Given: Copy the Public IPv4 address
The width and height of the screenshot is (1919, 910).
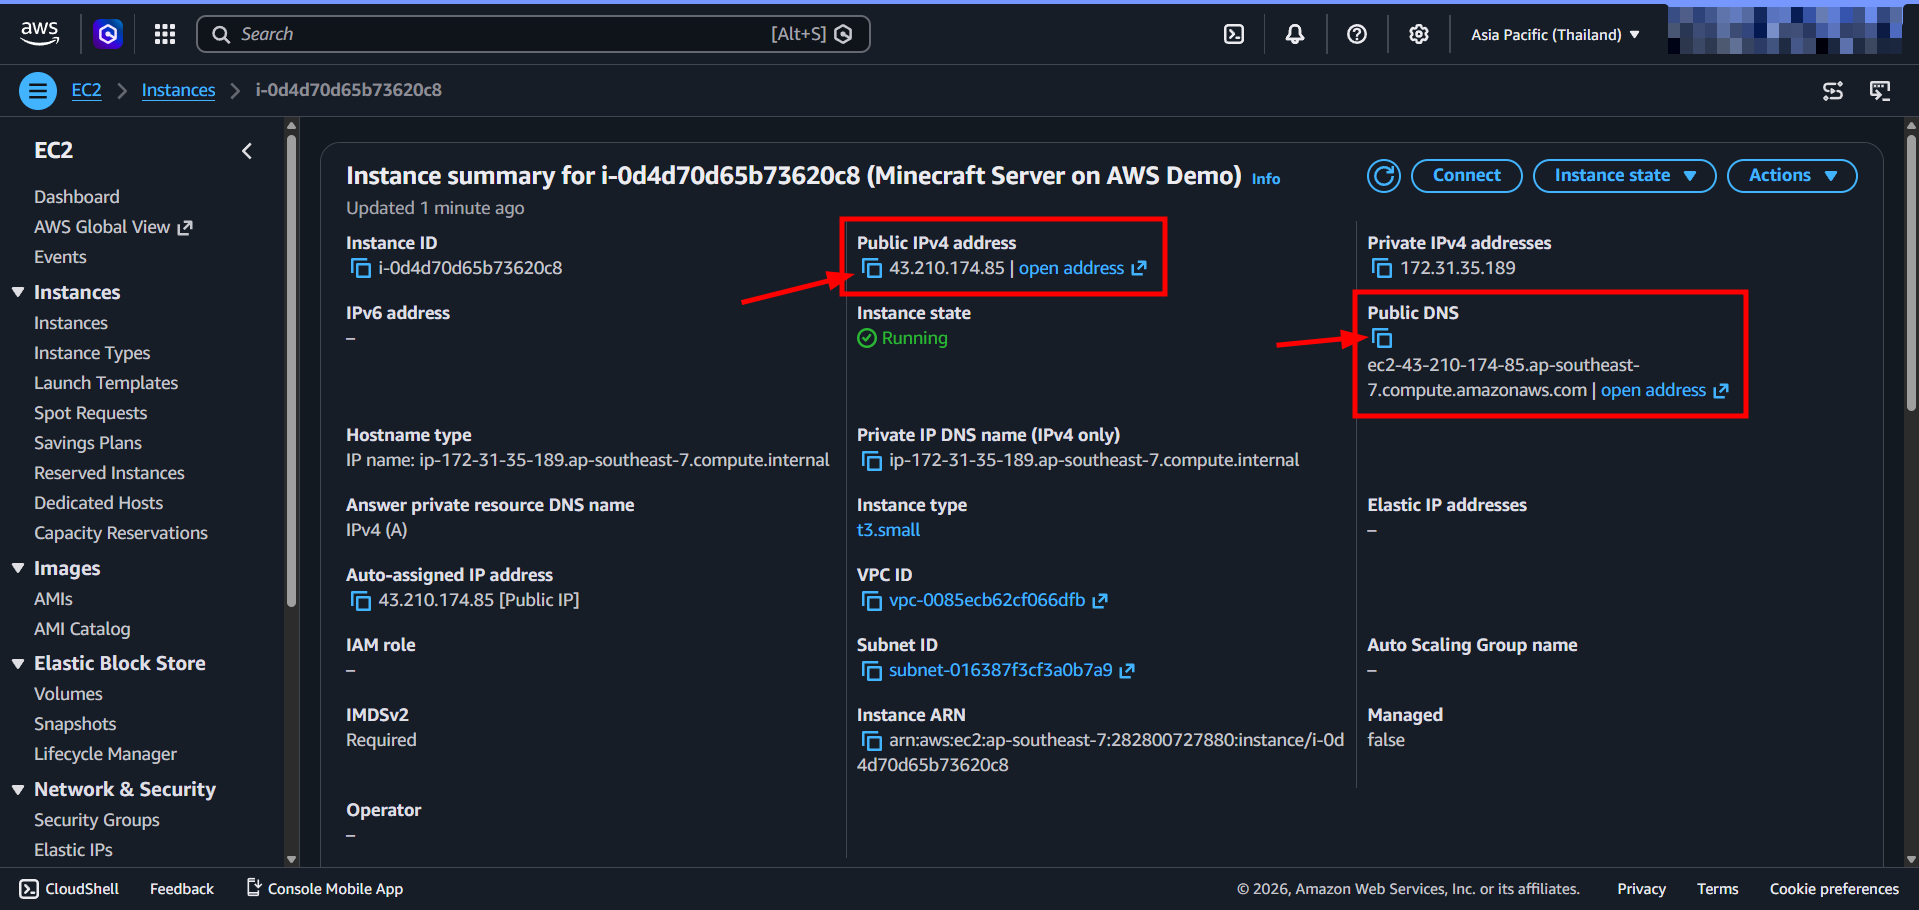Looking at the screenshot, I should tap(872, 268).
